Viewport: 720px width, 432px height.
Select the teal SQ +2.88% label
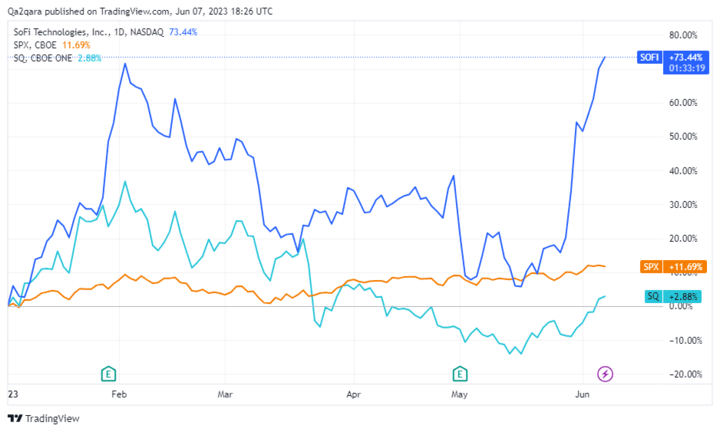(673, 297)
